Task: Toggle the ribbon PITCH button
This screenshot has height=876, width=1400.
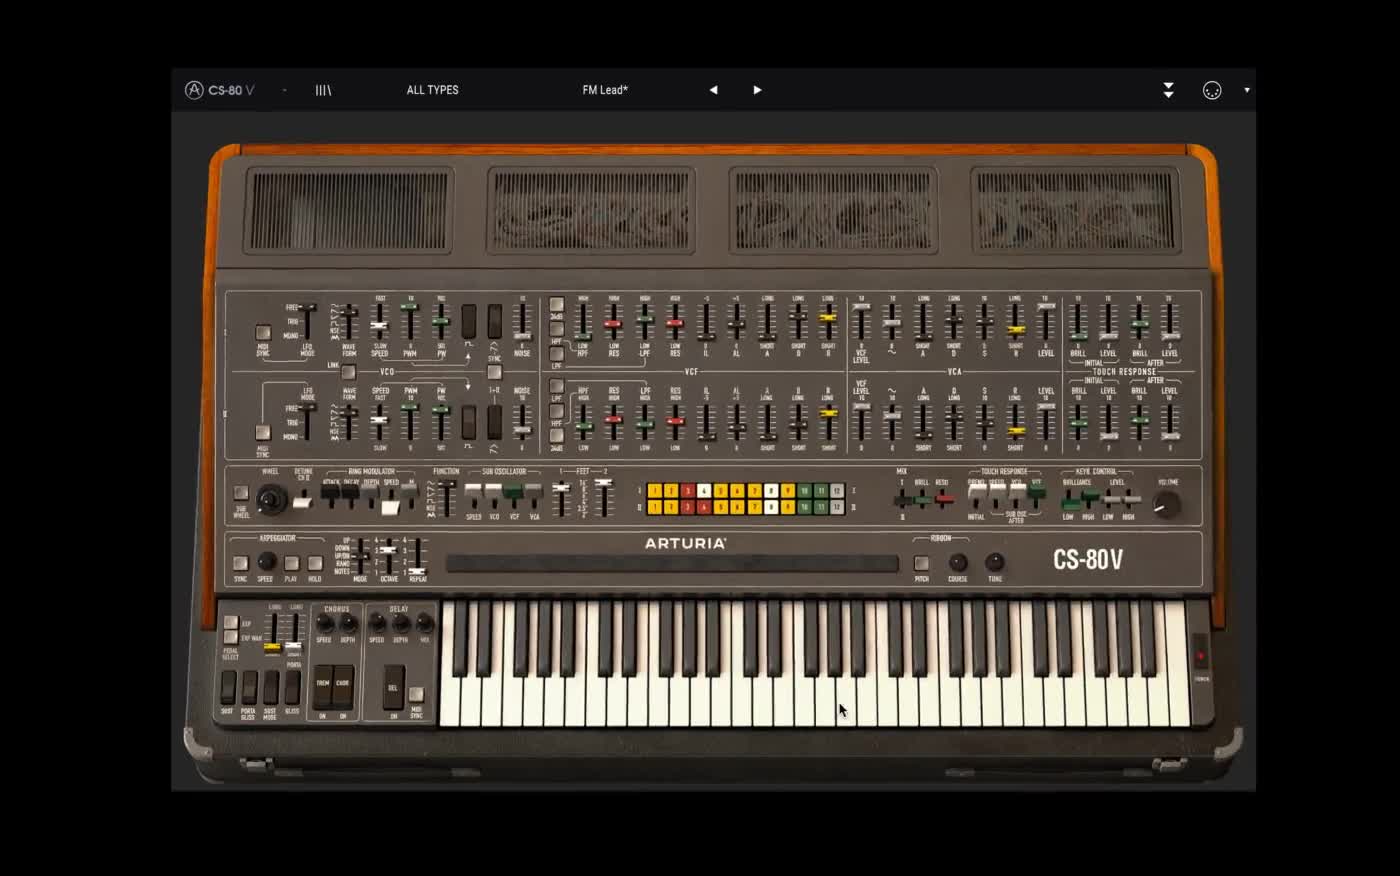Action: (921, 563)
